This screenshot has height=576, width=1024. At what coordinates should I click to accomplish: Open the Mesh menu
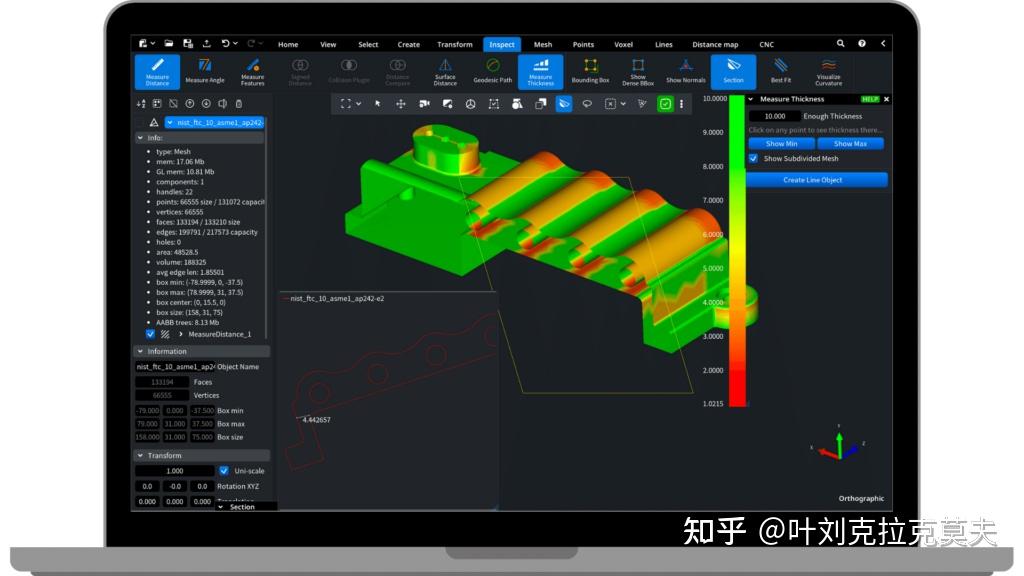[x=542, y=44]
